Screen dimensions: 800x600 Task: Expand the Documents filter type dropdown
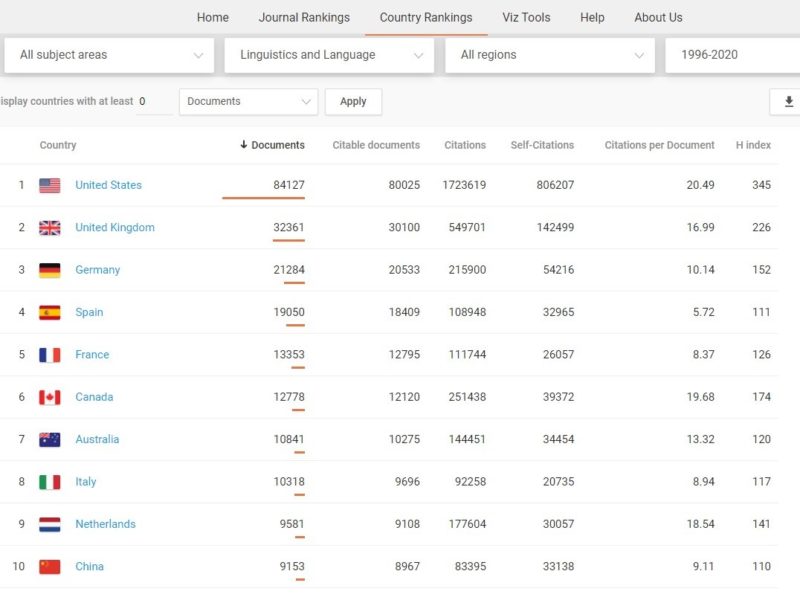(x=248, y=102)
